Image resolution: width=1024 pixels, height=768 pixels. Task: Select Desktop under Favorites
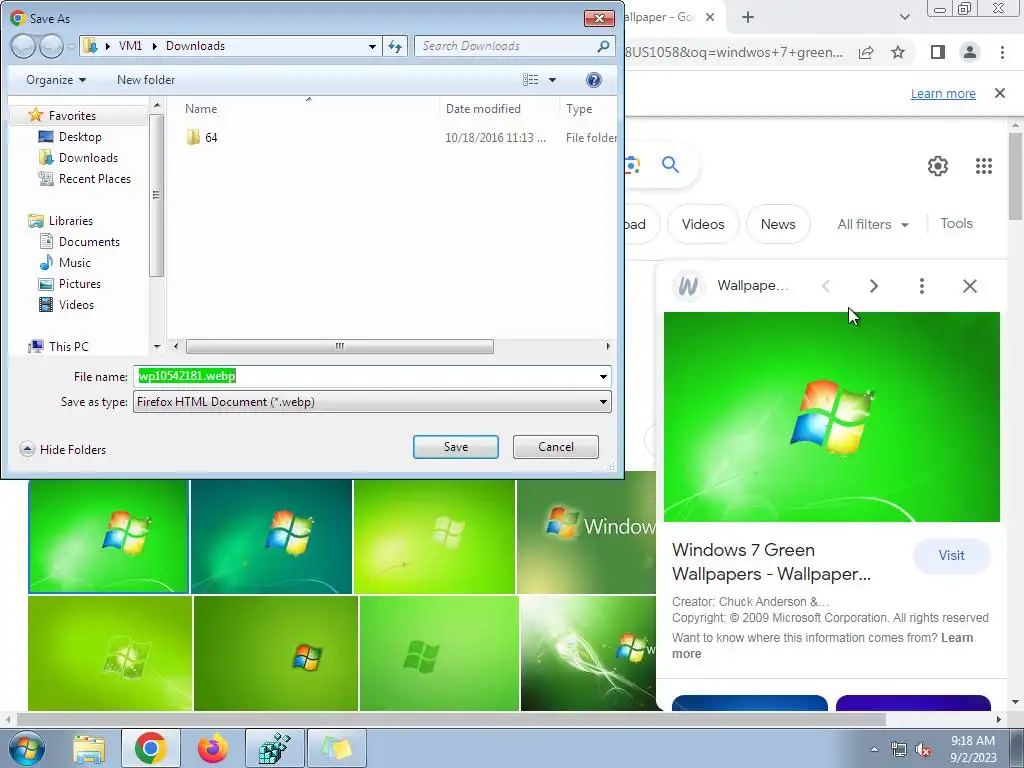[x=80, y=136]
